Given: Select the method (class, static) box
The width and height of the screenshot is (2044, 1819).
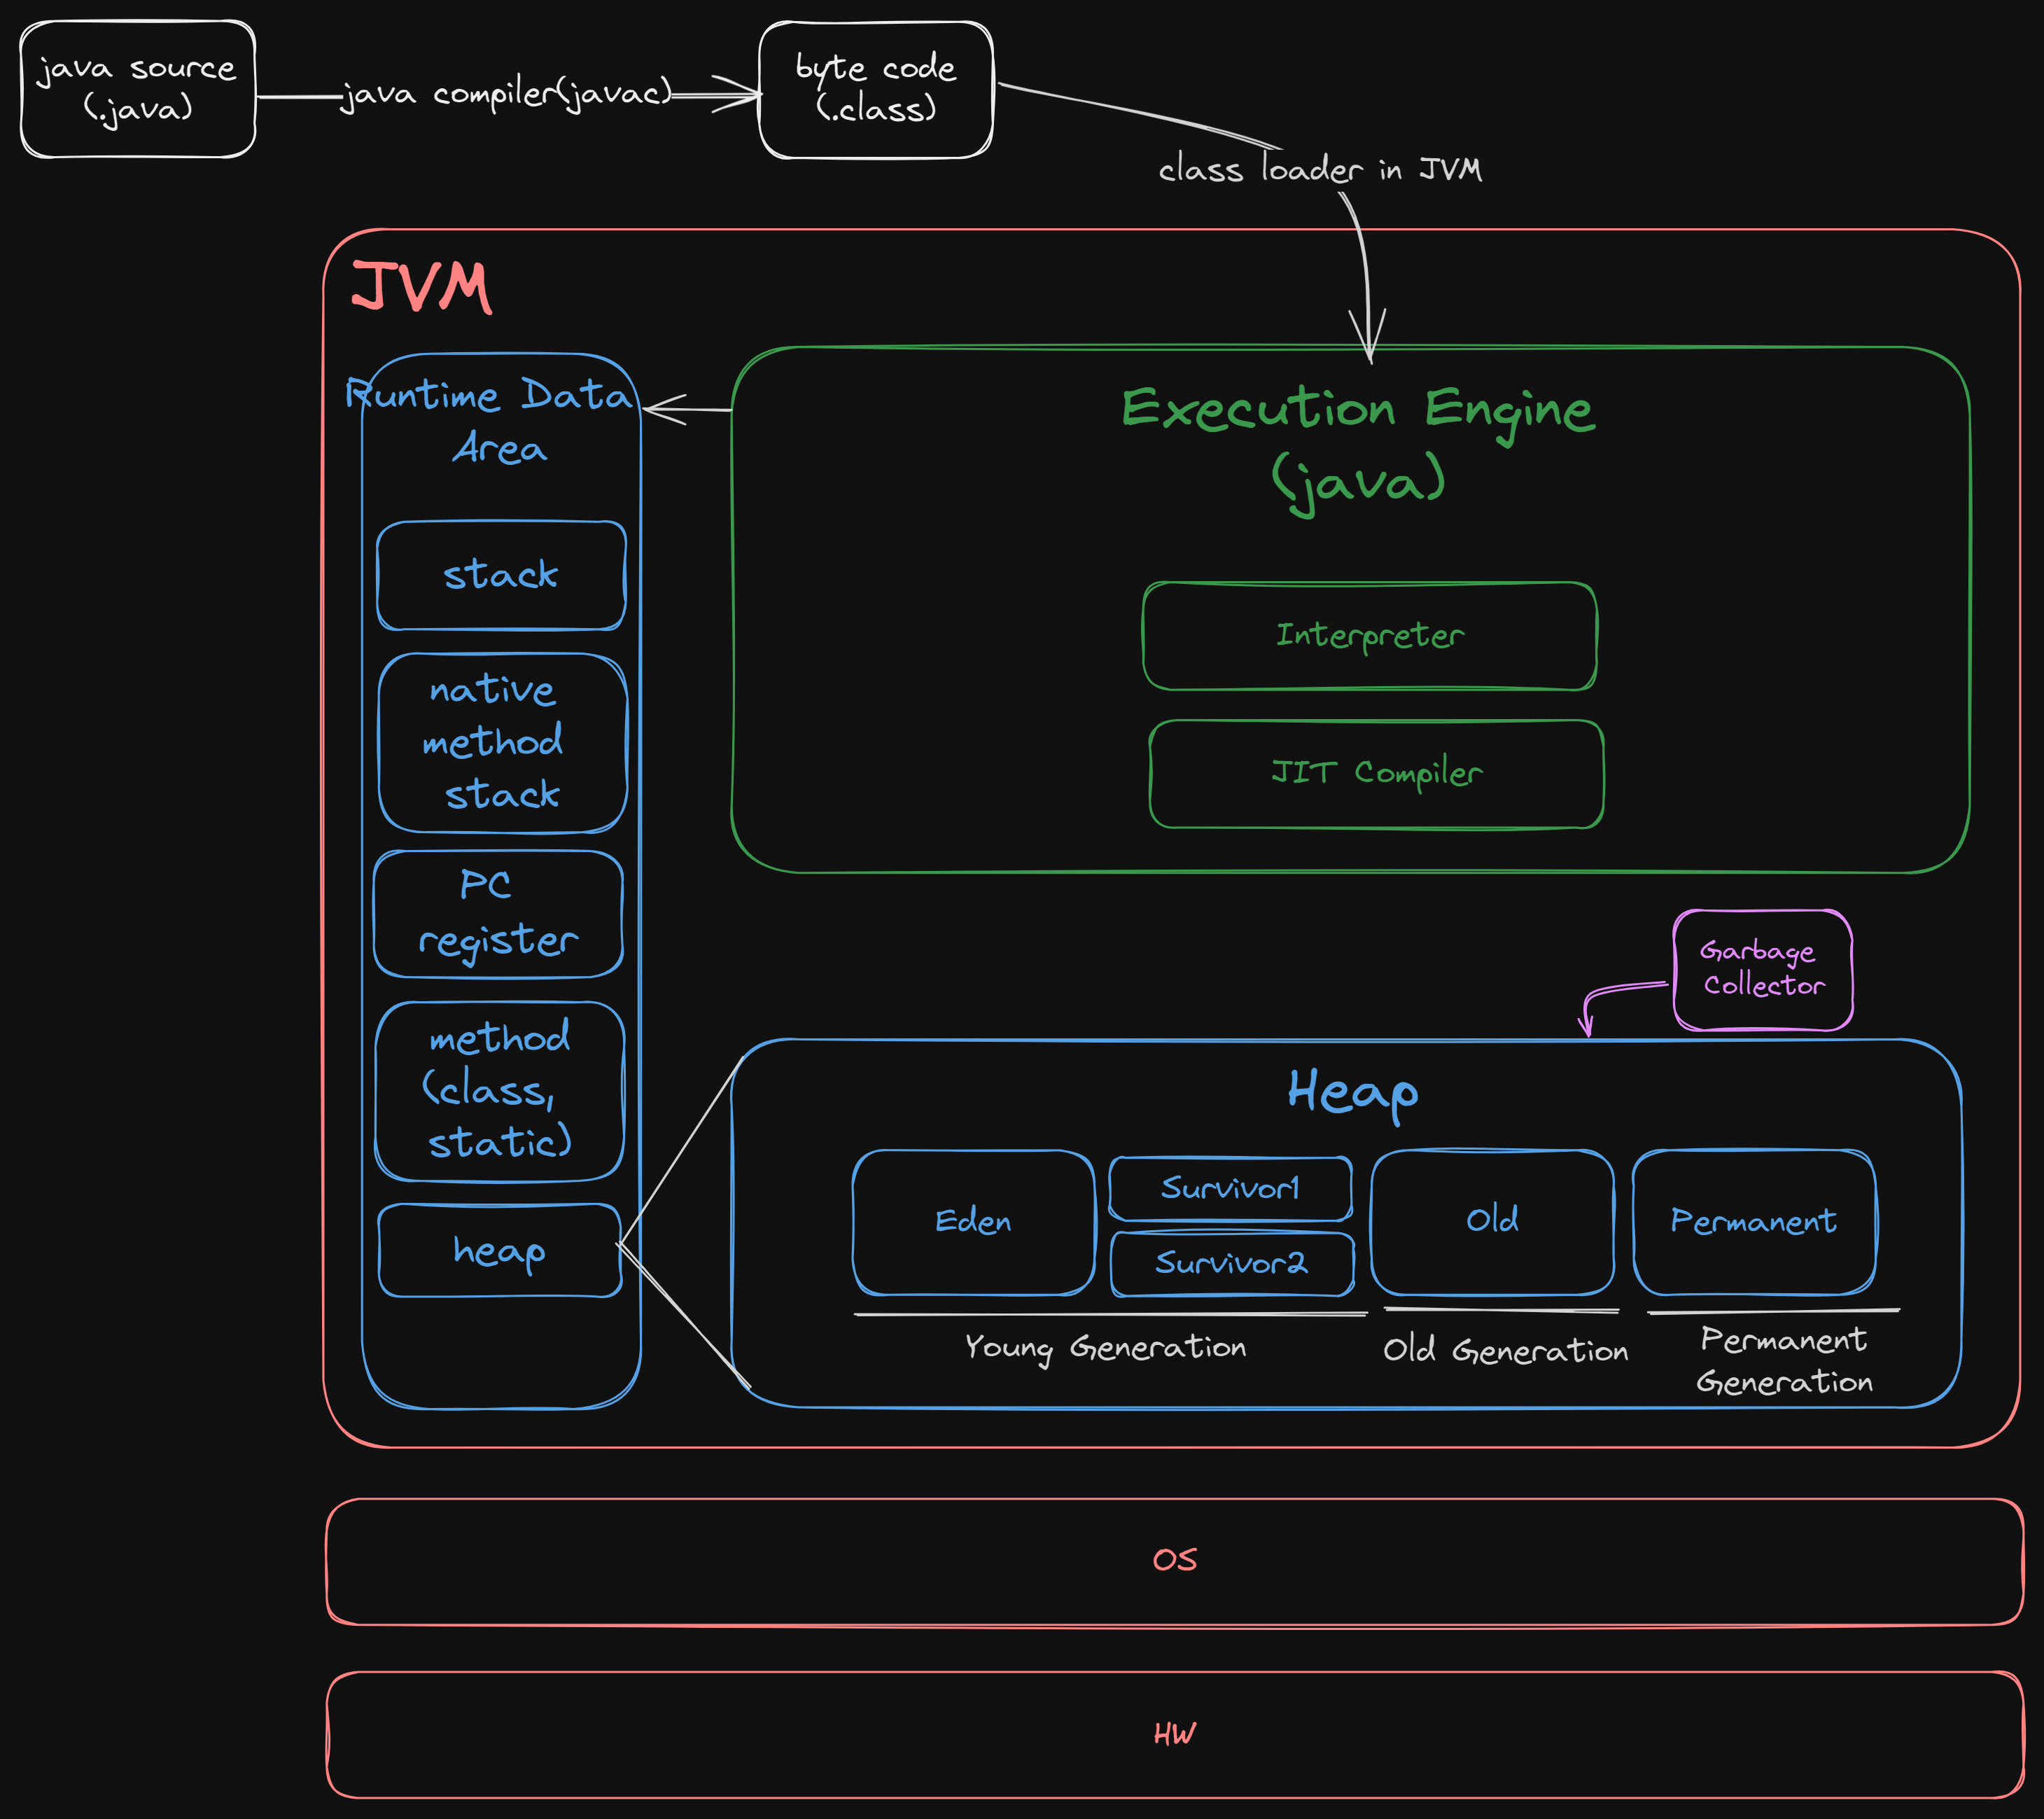Looking at the screenshot, I should click(x=499, y=1090).
